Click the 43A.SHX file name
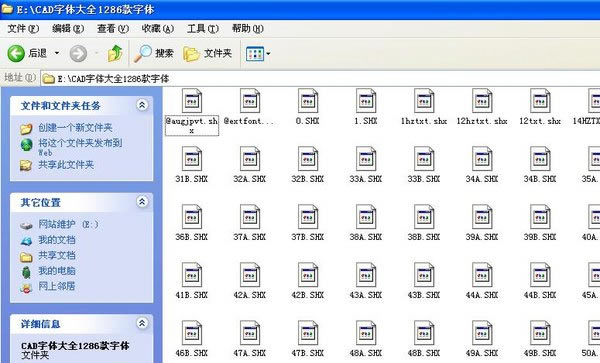 click(x=366, y=295)
